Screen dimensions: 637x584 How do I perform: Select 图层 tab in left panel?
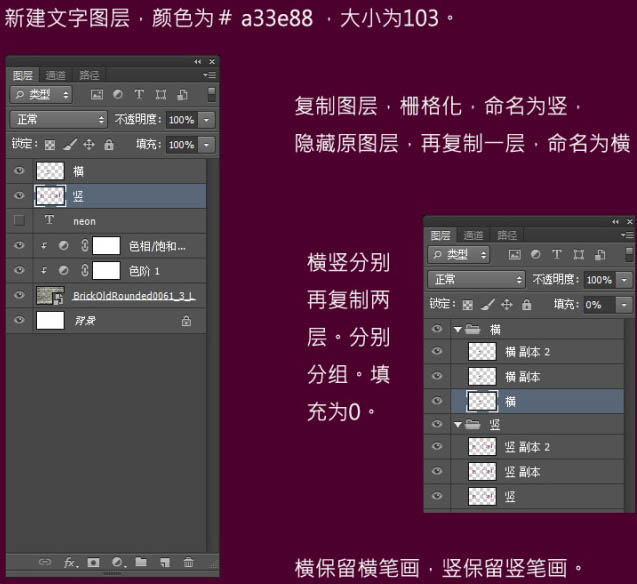22,75
